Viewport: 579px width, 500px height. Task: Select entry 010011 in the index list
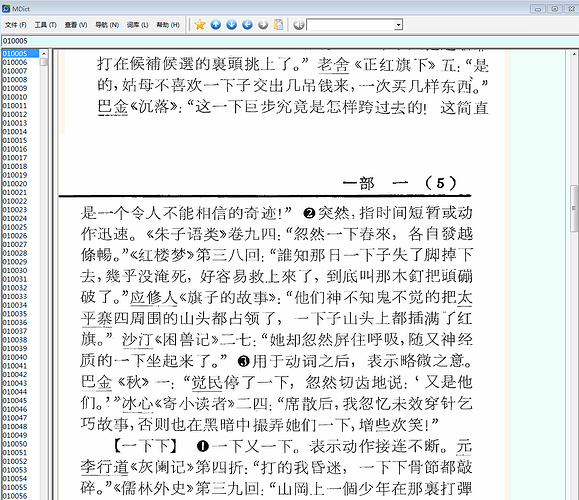pyautogui.click(x=15, y=106)
